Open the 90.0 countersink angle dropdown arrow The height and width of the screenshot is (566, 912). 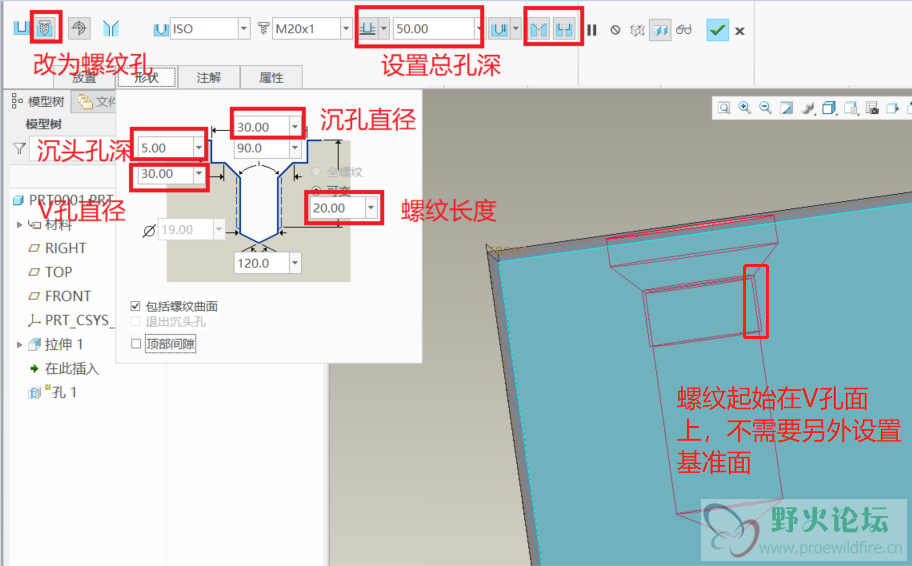coord(295,148)
